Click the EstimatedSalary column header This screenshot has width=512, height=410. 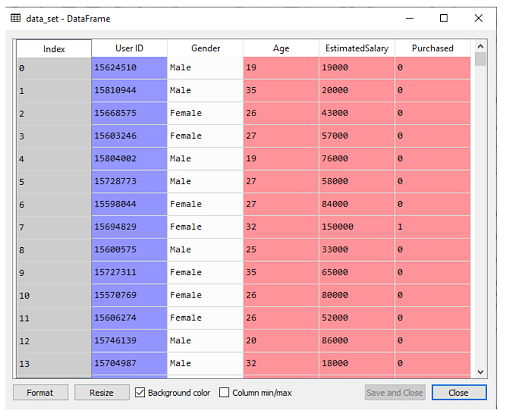coord(357,49)
